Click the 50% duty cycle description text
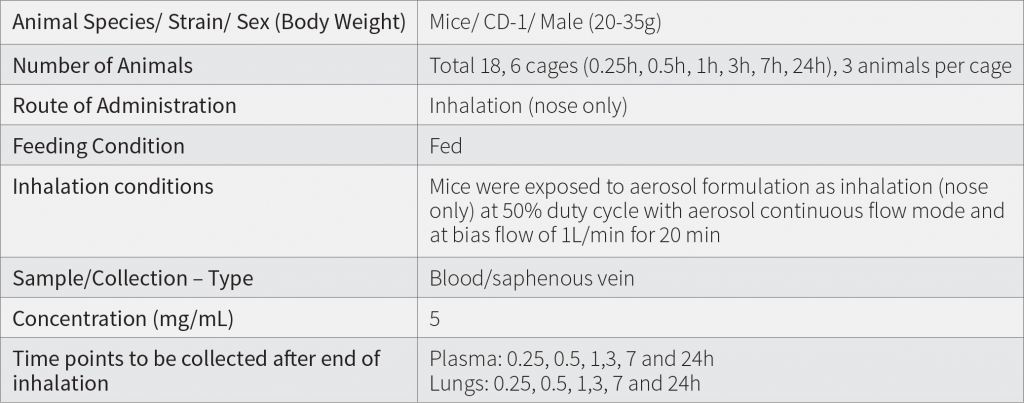The width and height of the screenshot is (1024, 403). pos(717,211)
